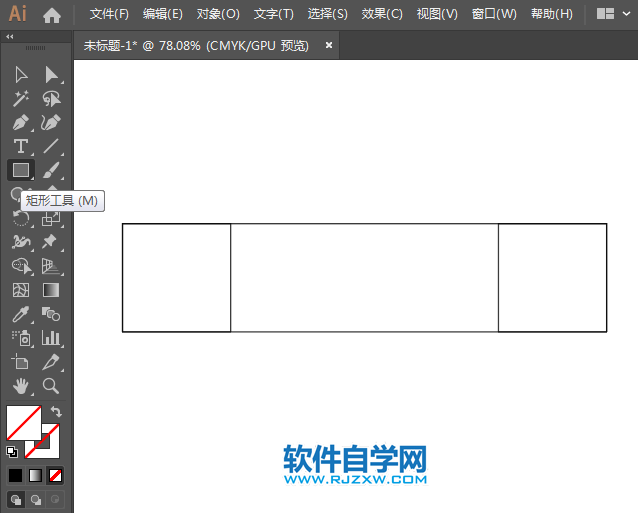Open the 效果(C) menu
Image resolution: width=638 pixels, height=513 pixels.
[382, 14]
